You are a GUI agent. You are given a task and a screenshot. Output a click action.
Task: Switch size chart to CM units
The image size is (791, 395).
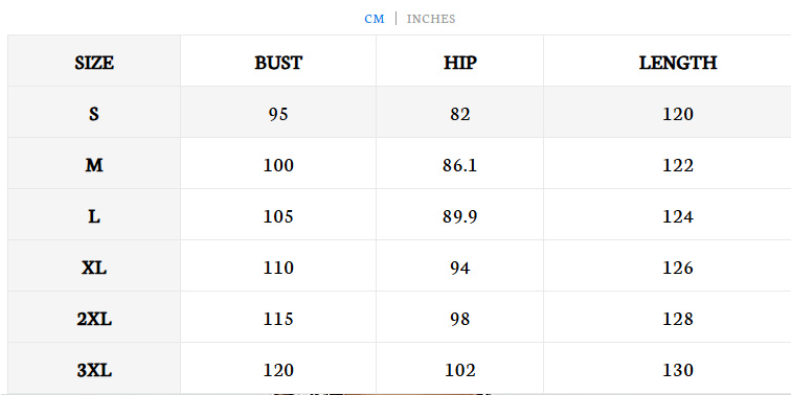[374, 19]
